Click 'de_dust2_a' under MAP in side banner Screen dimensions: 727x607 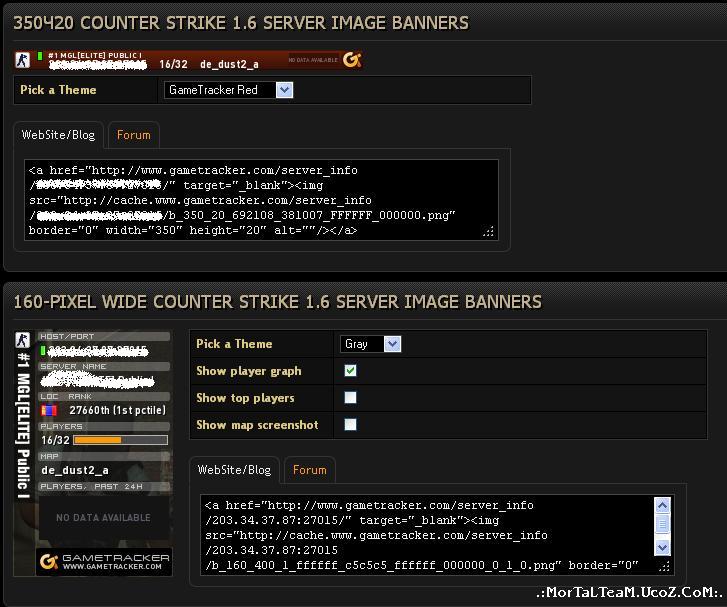[x=75, y=470]
